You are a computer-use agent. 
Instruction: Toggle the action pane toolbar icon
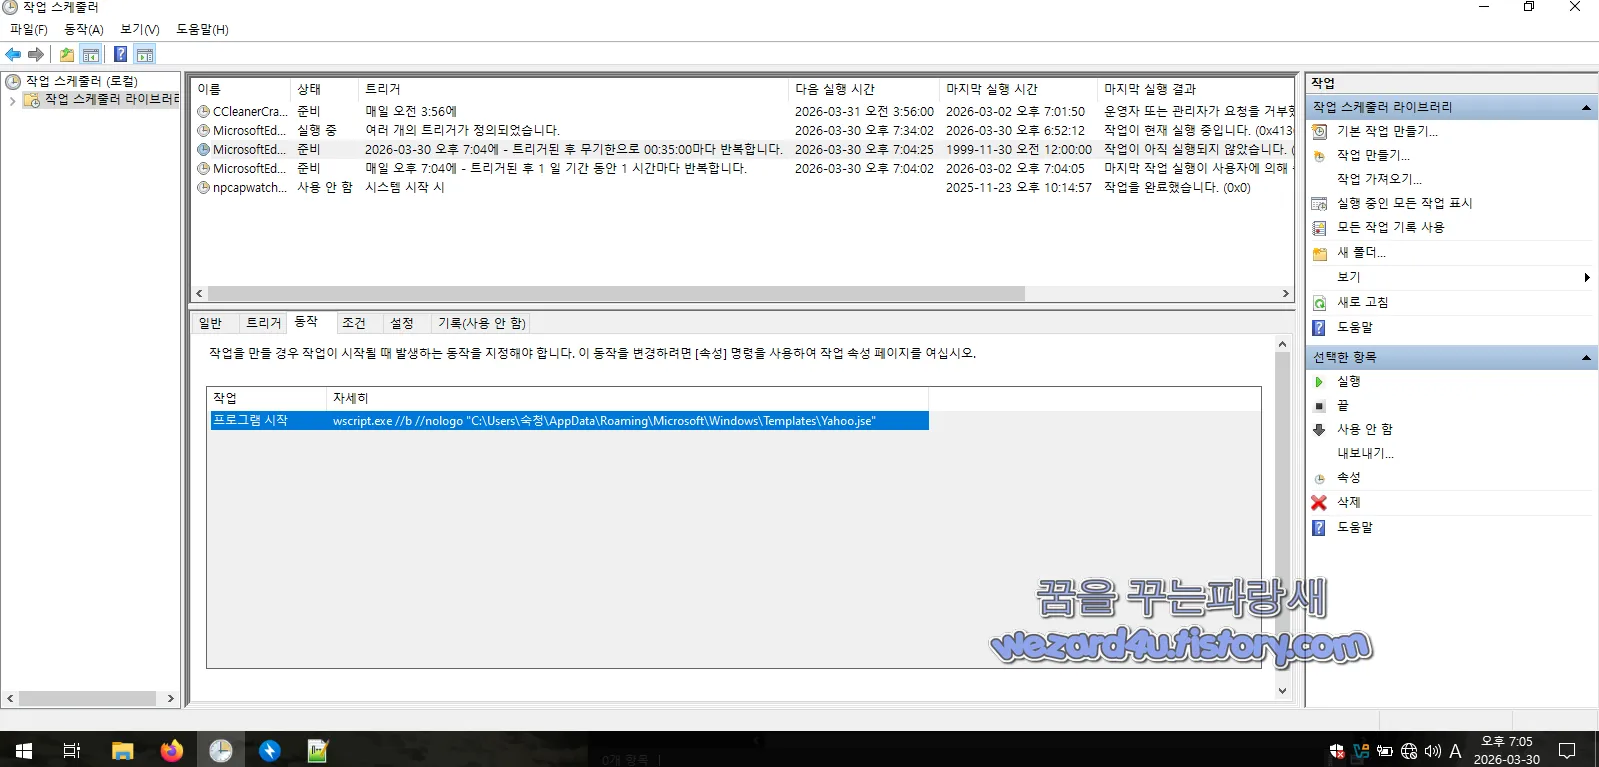[x=145, y=54]
